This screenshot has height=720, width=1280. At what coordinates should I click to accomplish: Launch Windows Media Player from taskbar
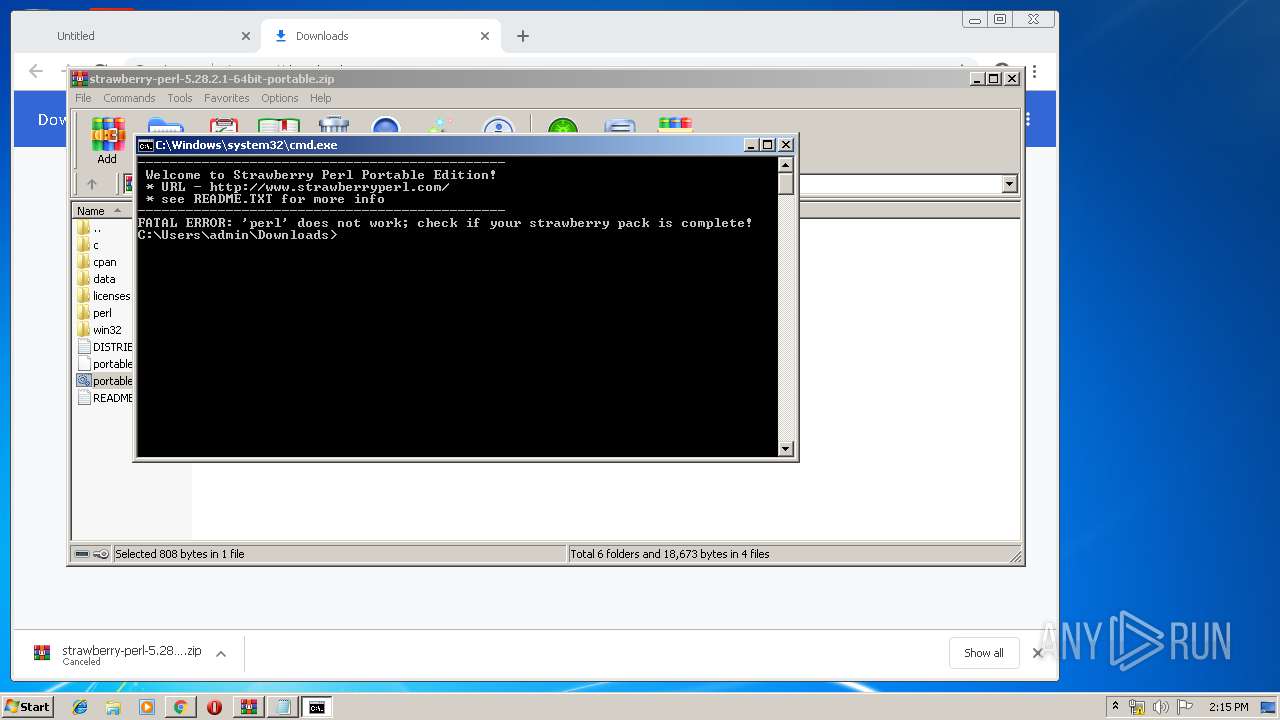click(147, 707)
